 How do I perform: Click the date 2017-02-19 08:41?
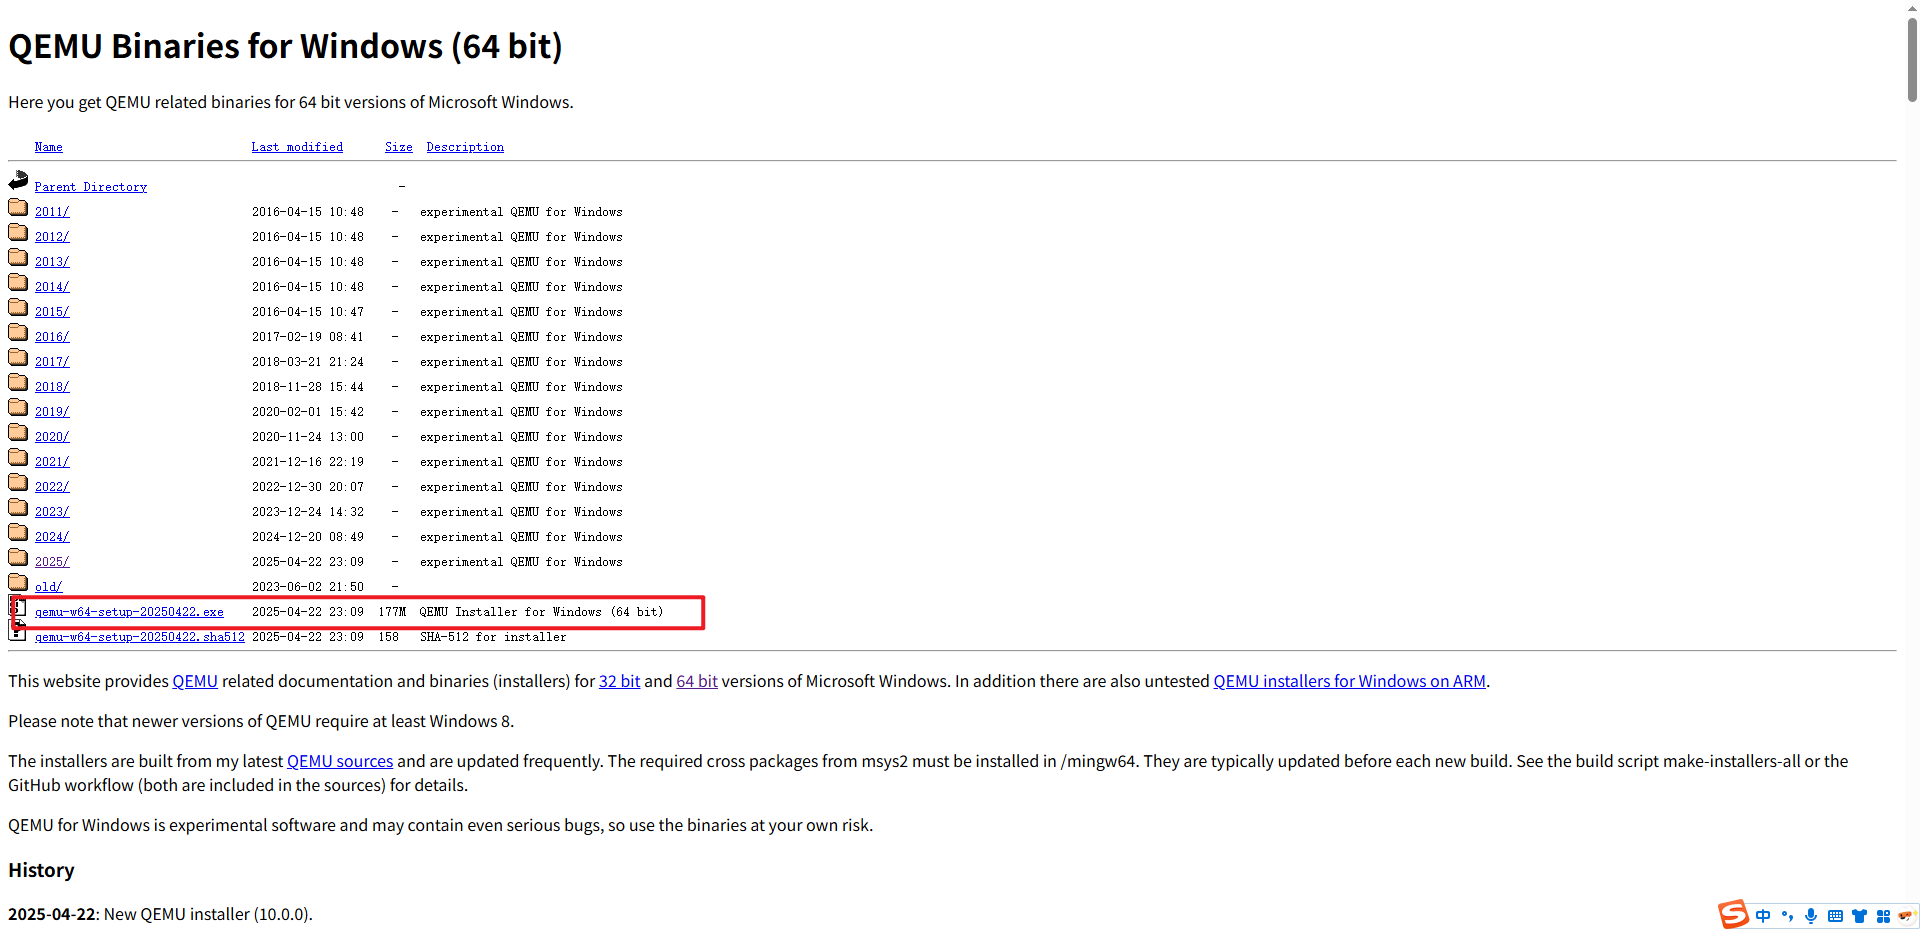click(308, 337)
